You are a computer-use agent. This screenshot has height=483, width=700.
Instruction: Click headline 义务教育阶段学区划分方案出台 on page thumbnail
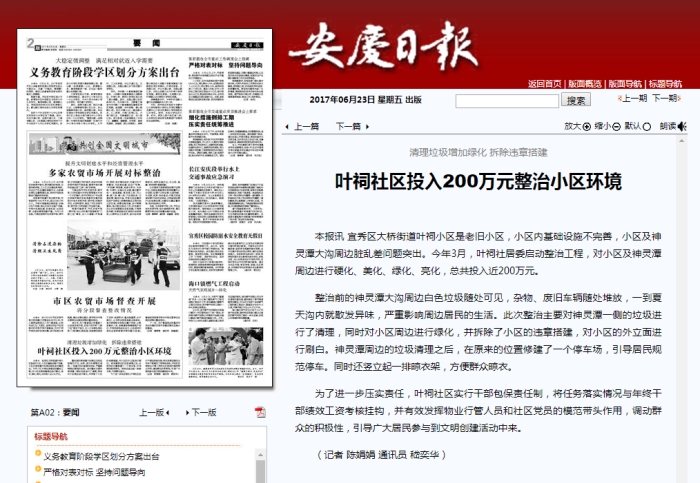point(104,72)
